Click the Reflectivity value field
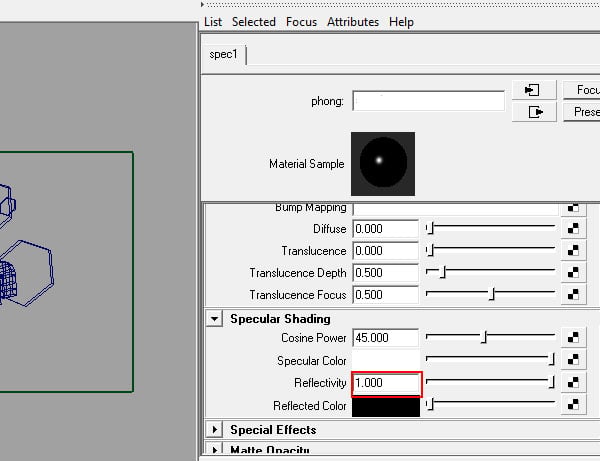The width and height of the screenshot is (600, 461). click(x=386, y=383)
